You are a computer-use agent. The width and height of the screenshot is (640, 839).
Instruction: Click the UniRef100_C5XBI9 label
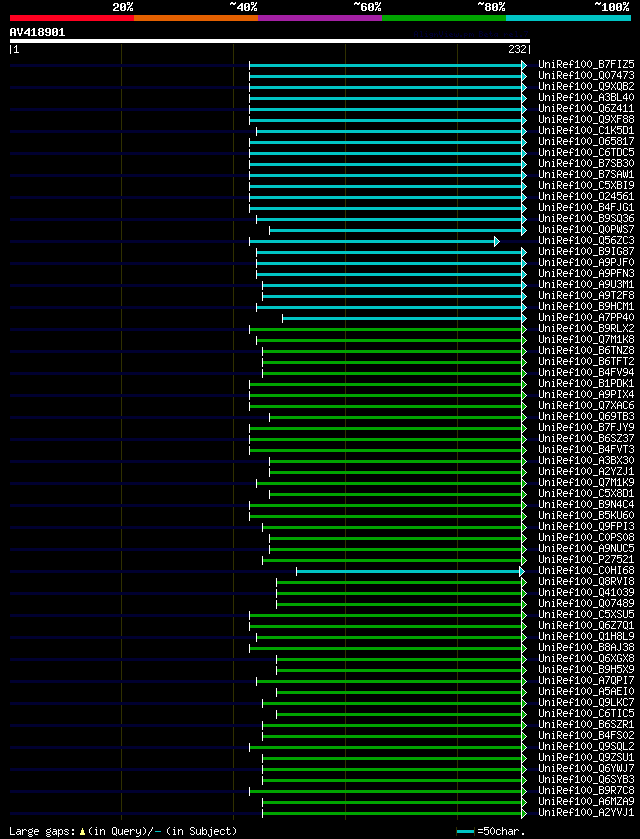tap(586, 186)
